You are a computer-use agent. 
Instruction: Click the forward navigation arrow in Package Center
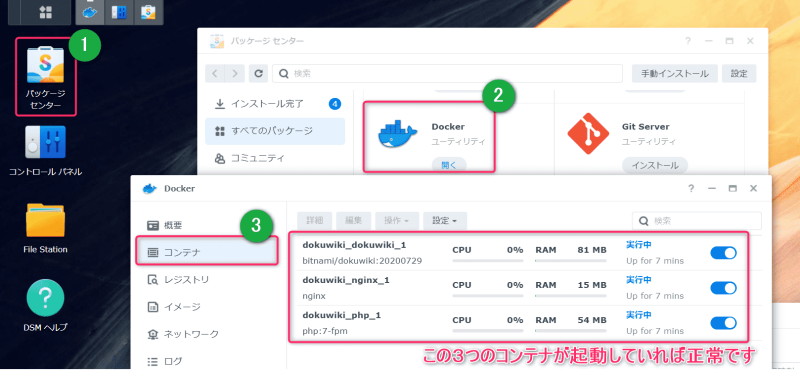(235, 73)
